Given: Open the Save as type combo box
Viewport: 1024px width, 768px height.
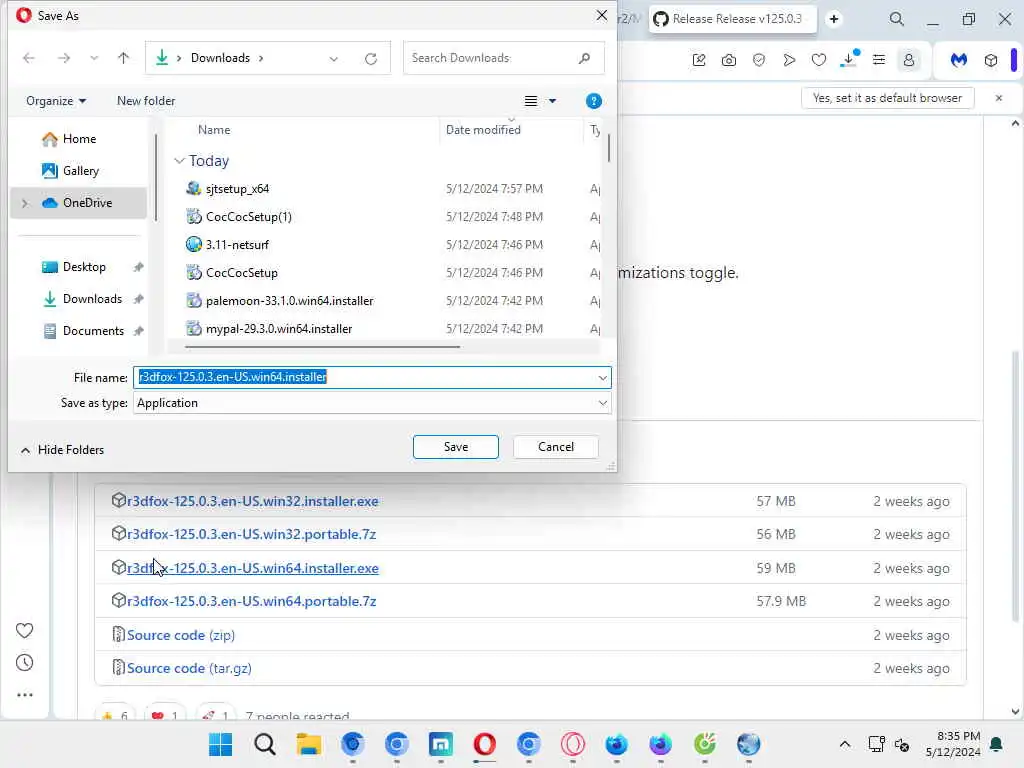Looking at the screenshot, I should (372, 403).
